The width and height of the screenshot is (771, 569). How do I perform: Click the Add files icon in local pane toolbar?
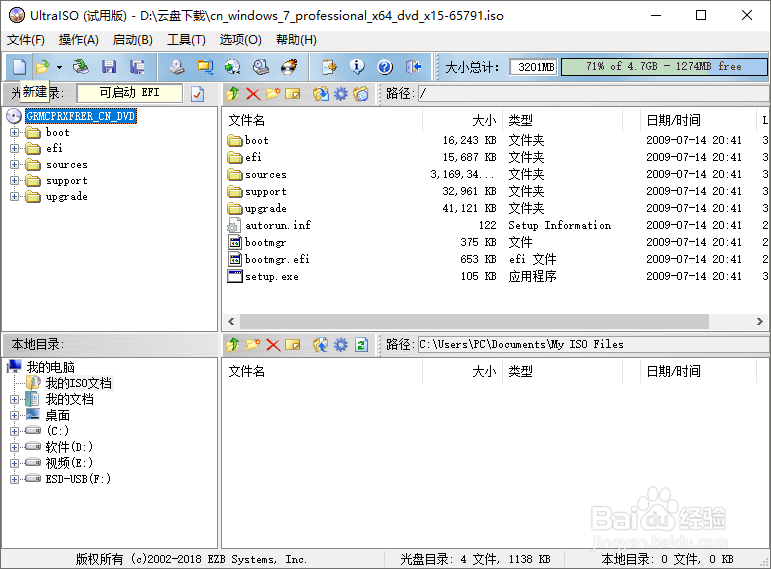[x=321, y=345]
